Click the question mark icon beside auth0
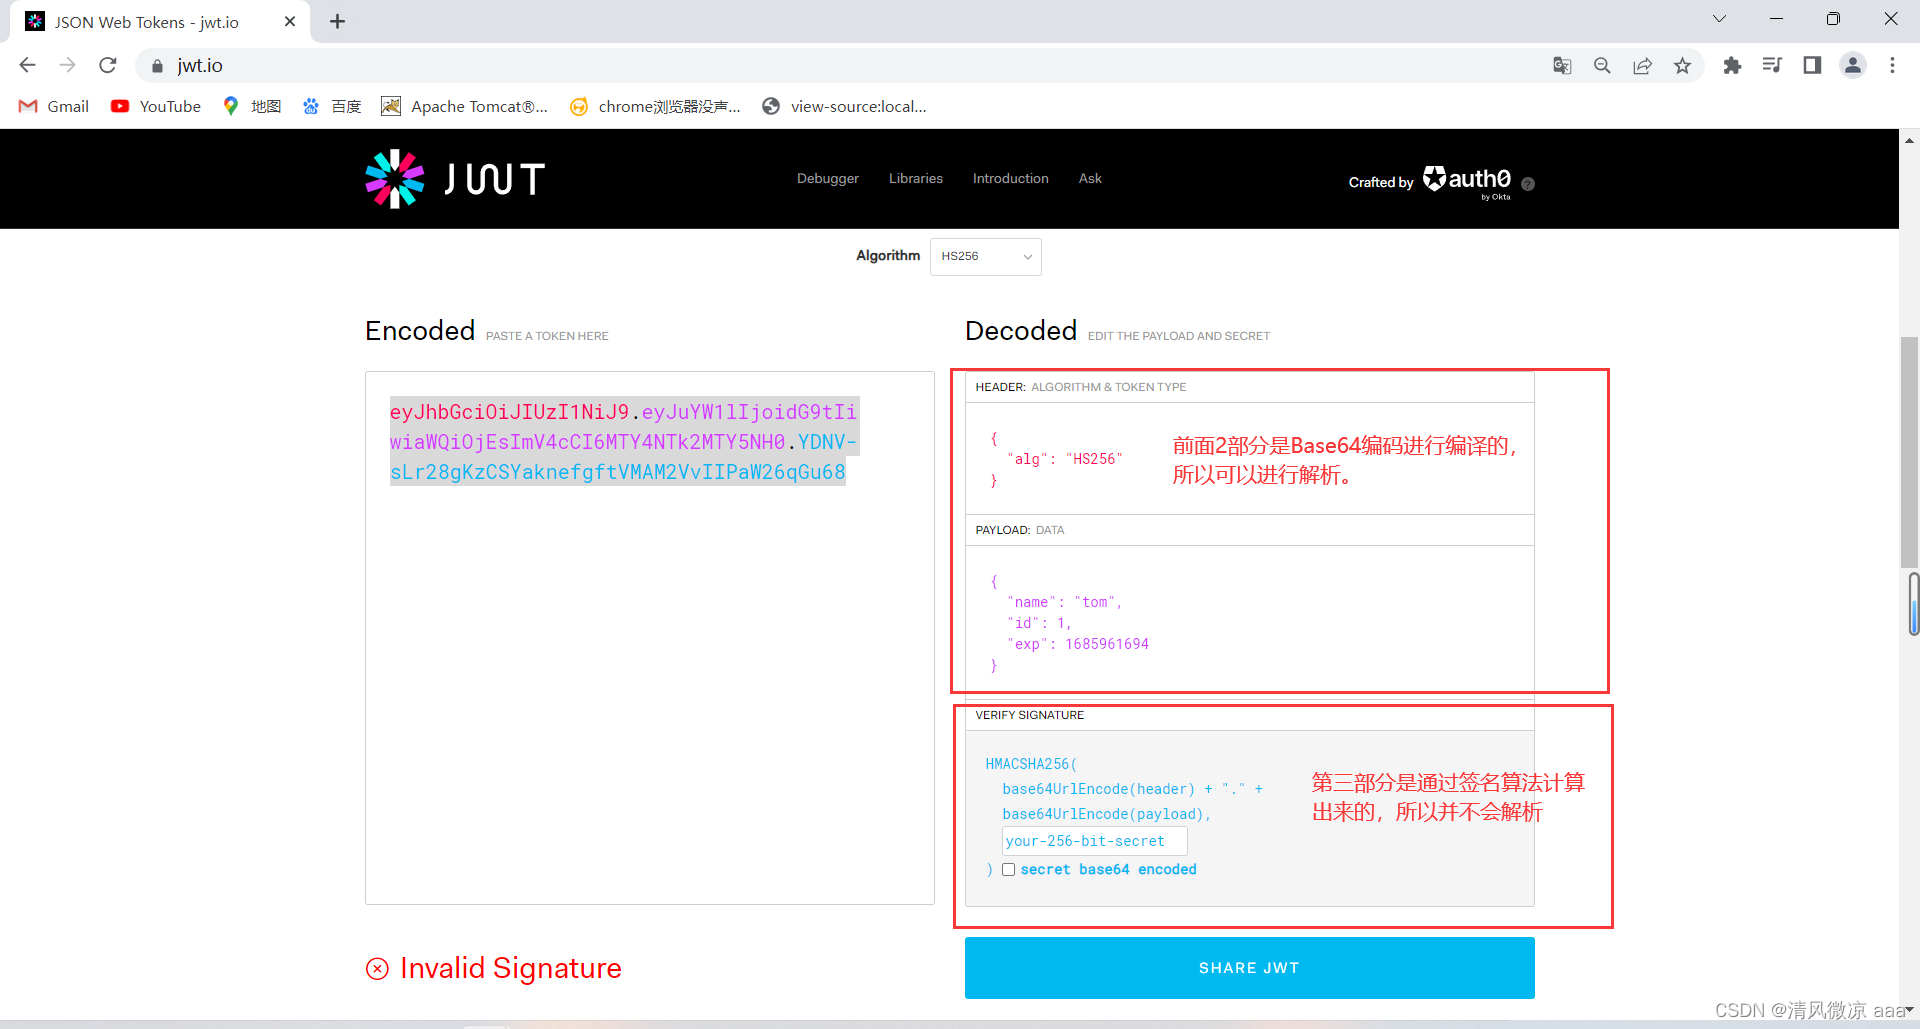Screen dimensions: 1920x1029 tap(1528, 184)
